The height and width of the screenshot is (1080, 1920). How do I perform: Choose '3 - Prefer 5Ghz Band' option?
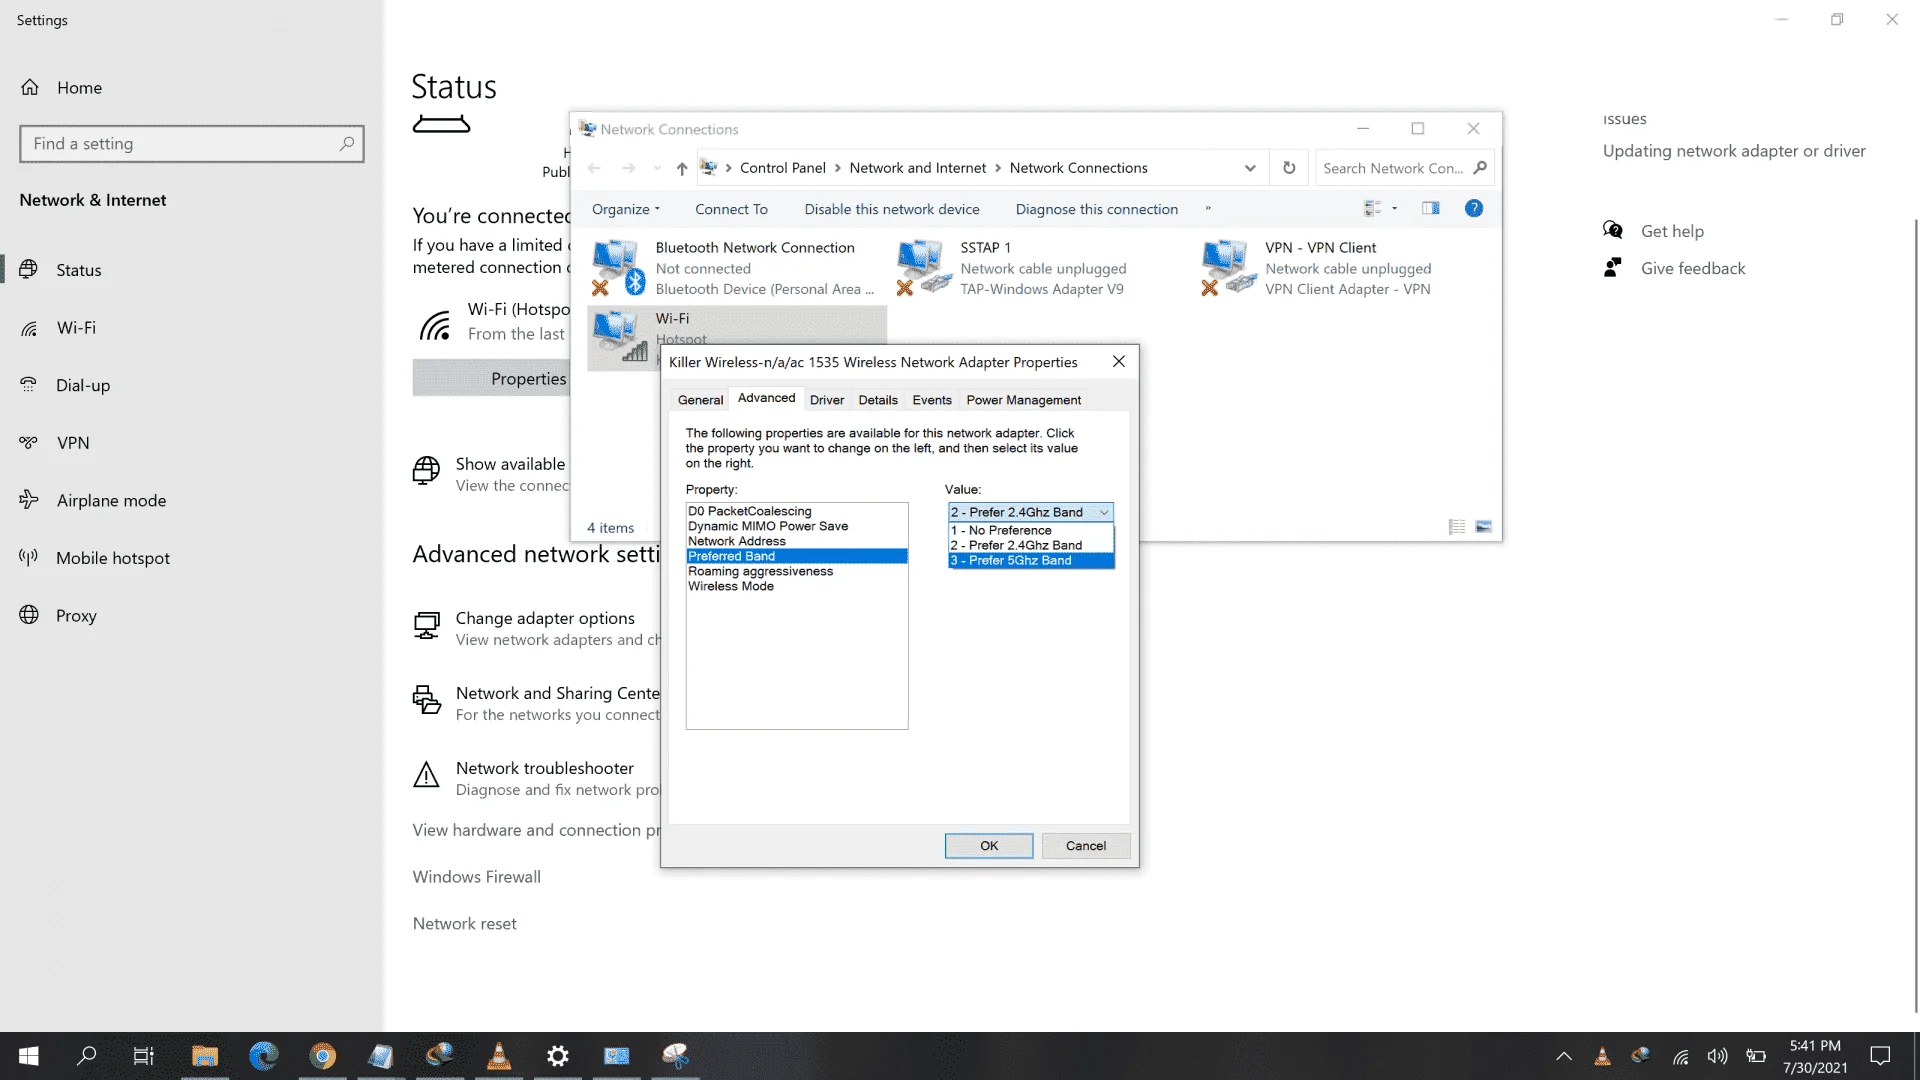click(1031, 560)
